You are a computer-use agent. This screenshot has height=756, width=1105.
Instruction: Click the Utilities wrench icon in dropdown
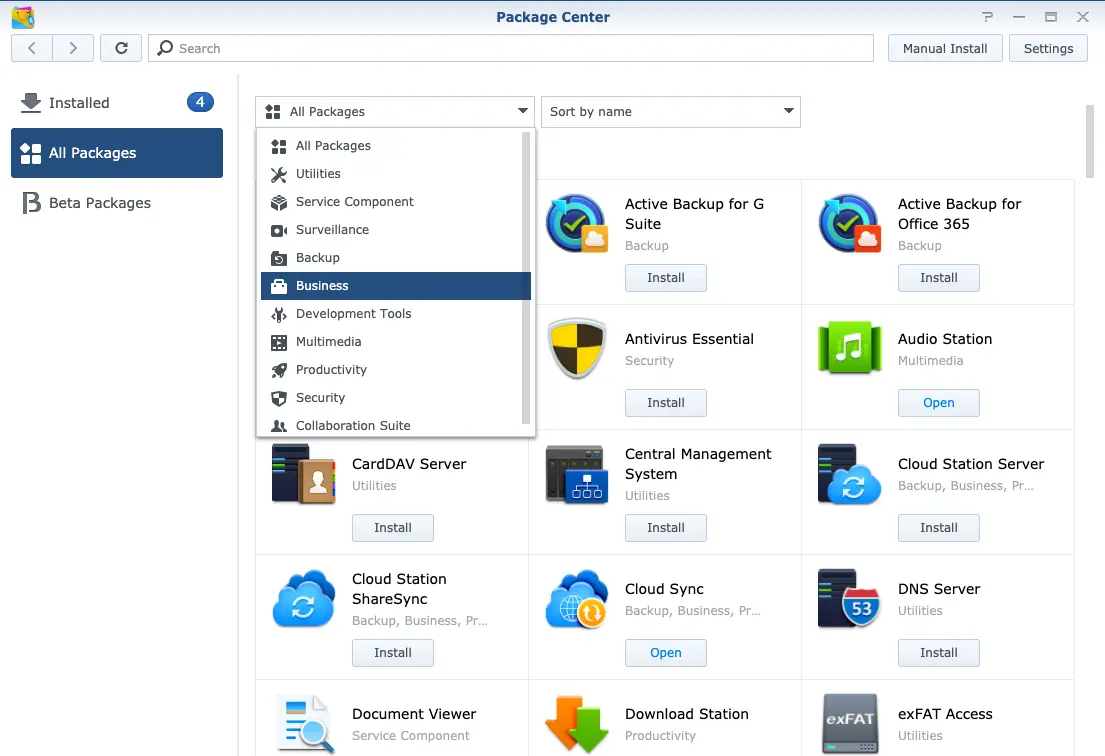point(279,174)
